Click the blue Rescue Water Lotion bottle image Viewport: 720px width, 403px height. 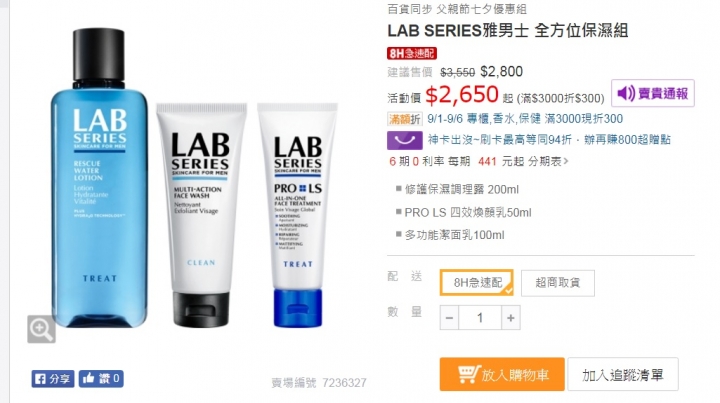pyautogui.click(x=99, y=178)
